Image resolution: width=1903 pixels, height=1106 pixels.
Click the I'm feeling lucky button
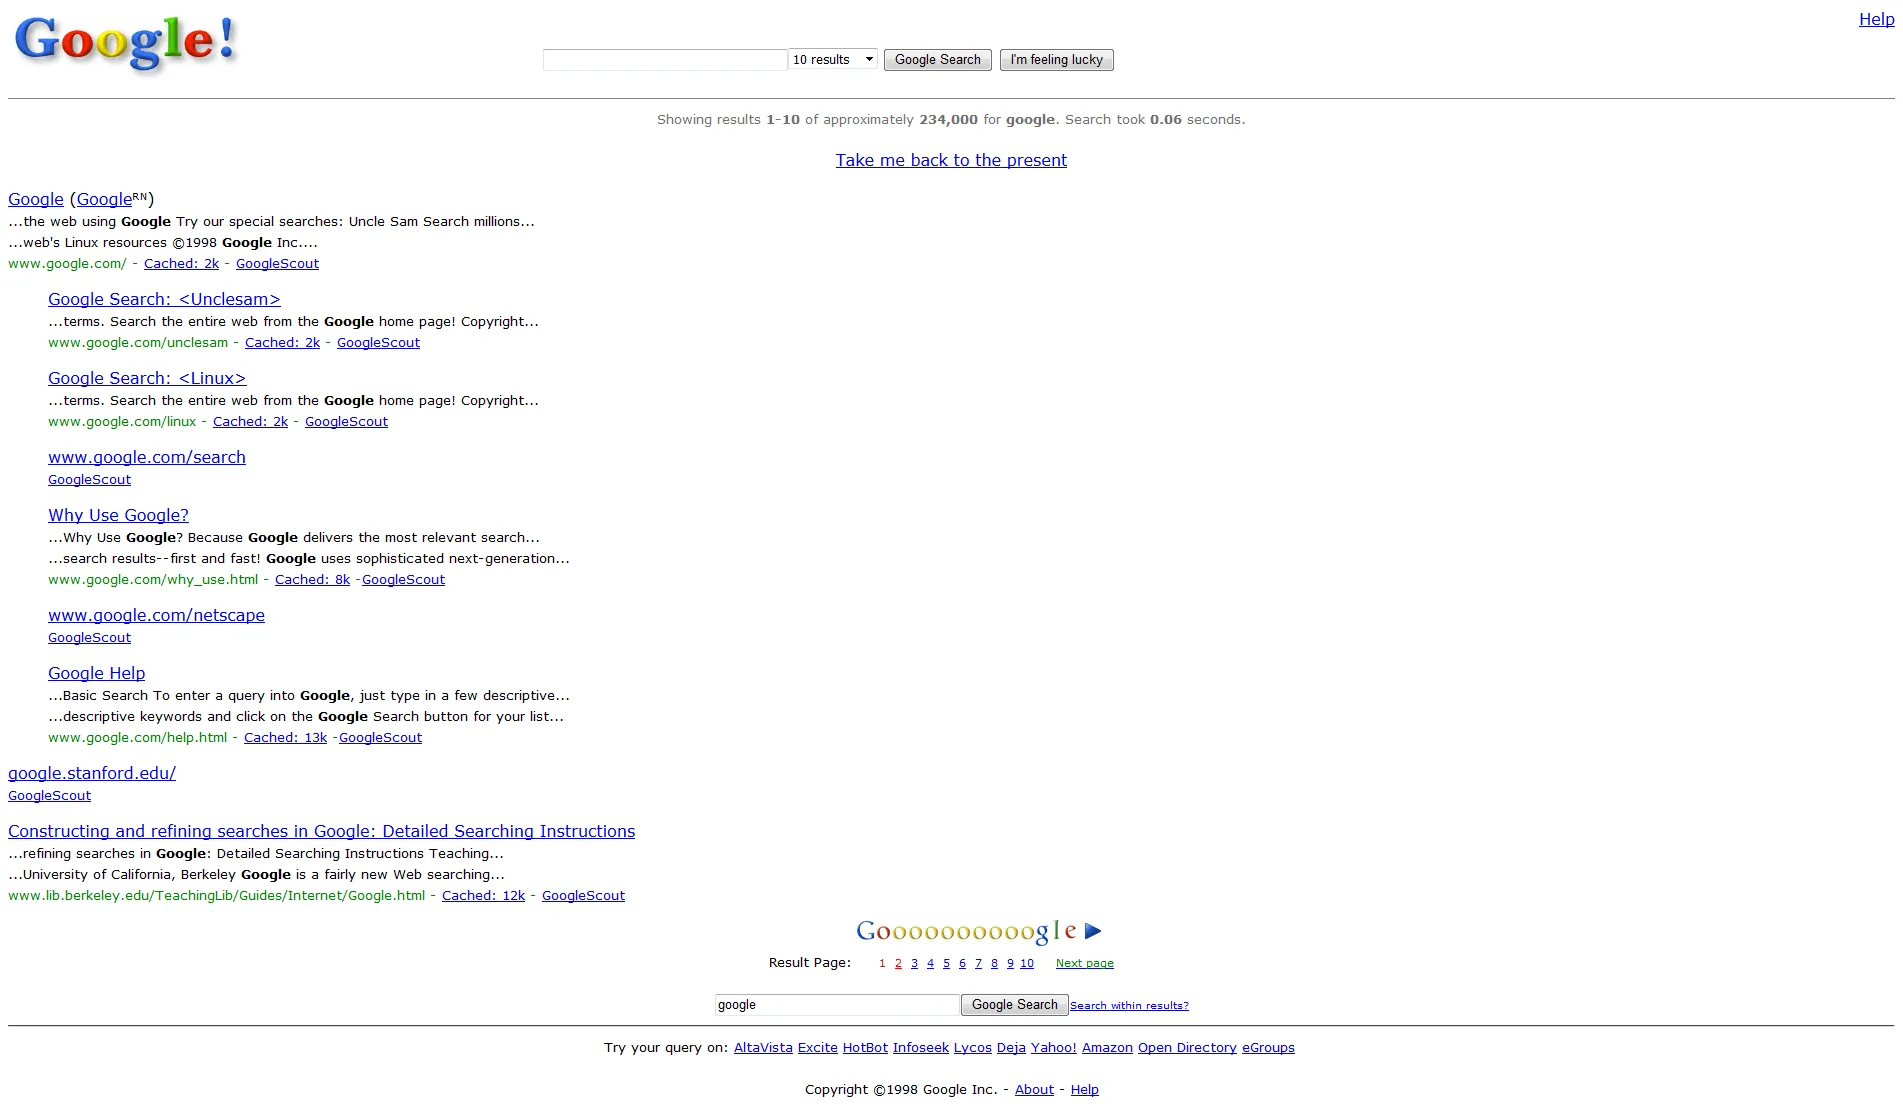click(x=1056, y=60)
